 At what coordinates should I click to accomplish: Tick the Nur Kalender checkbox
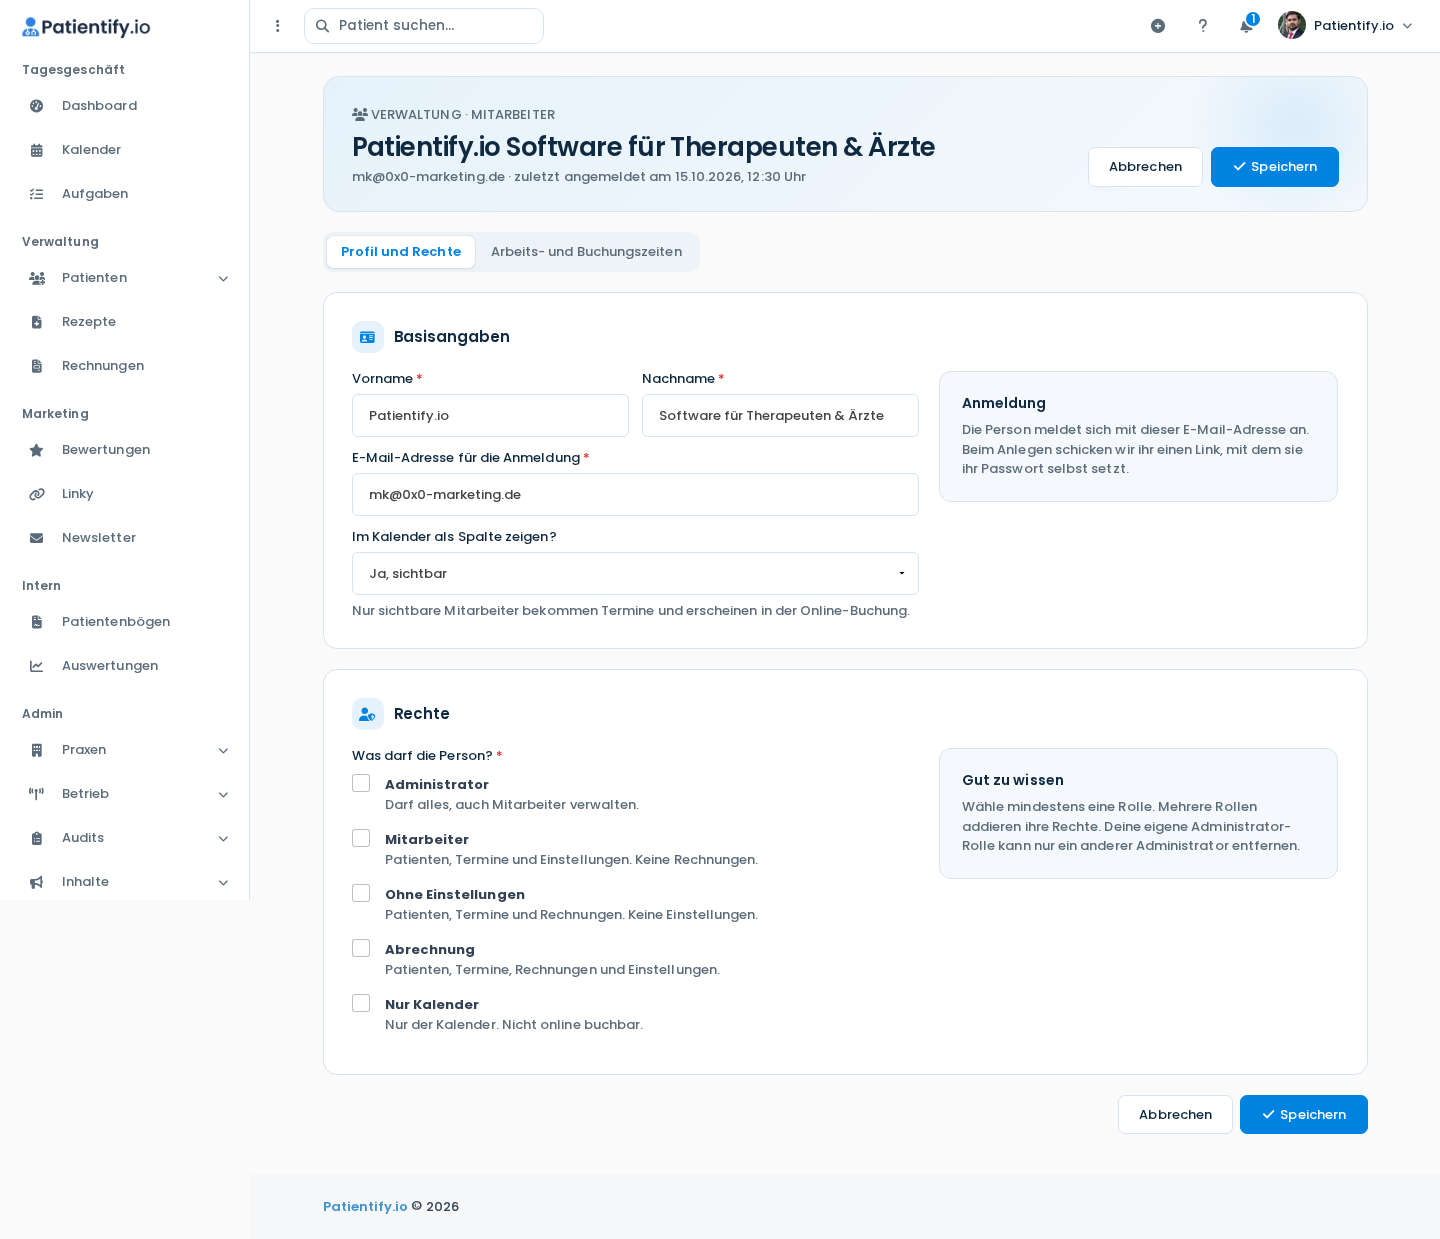pyautogui.click(x=361, y=1003)
